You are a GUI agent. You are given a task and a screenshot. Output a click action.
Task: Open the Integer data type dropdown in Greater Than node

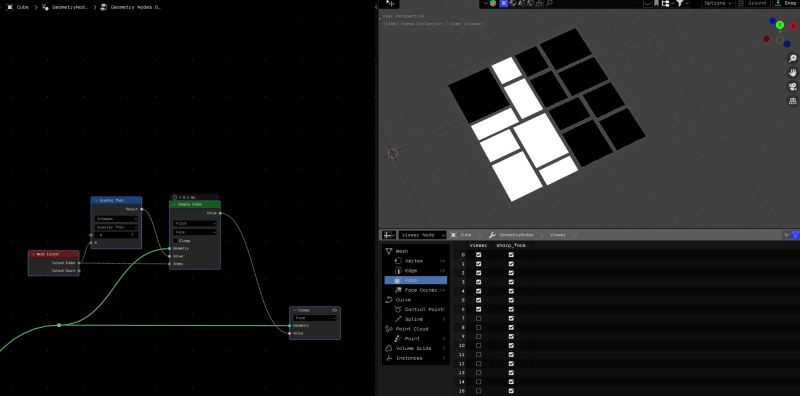116,218
